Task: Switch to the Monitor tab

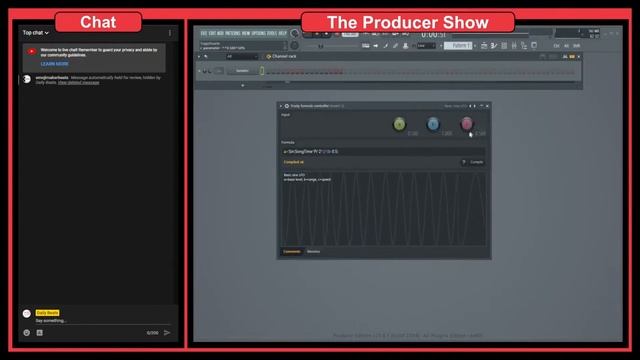Action: pyautogui.click(x=313, y=251)
